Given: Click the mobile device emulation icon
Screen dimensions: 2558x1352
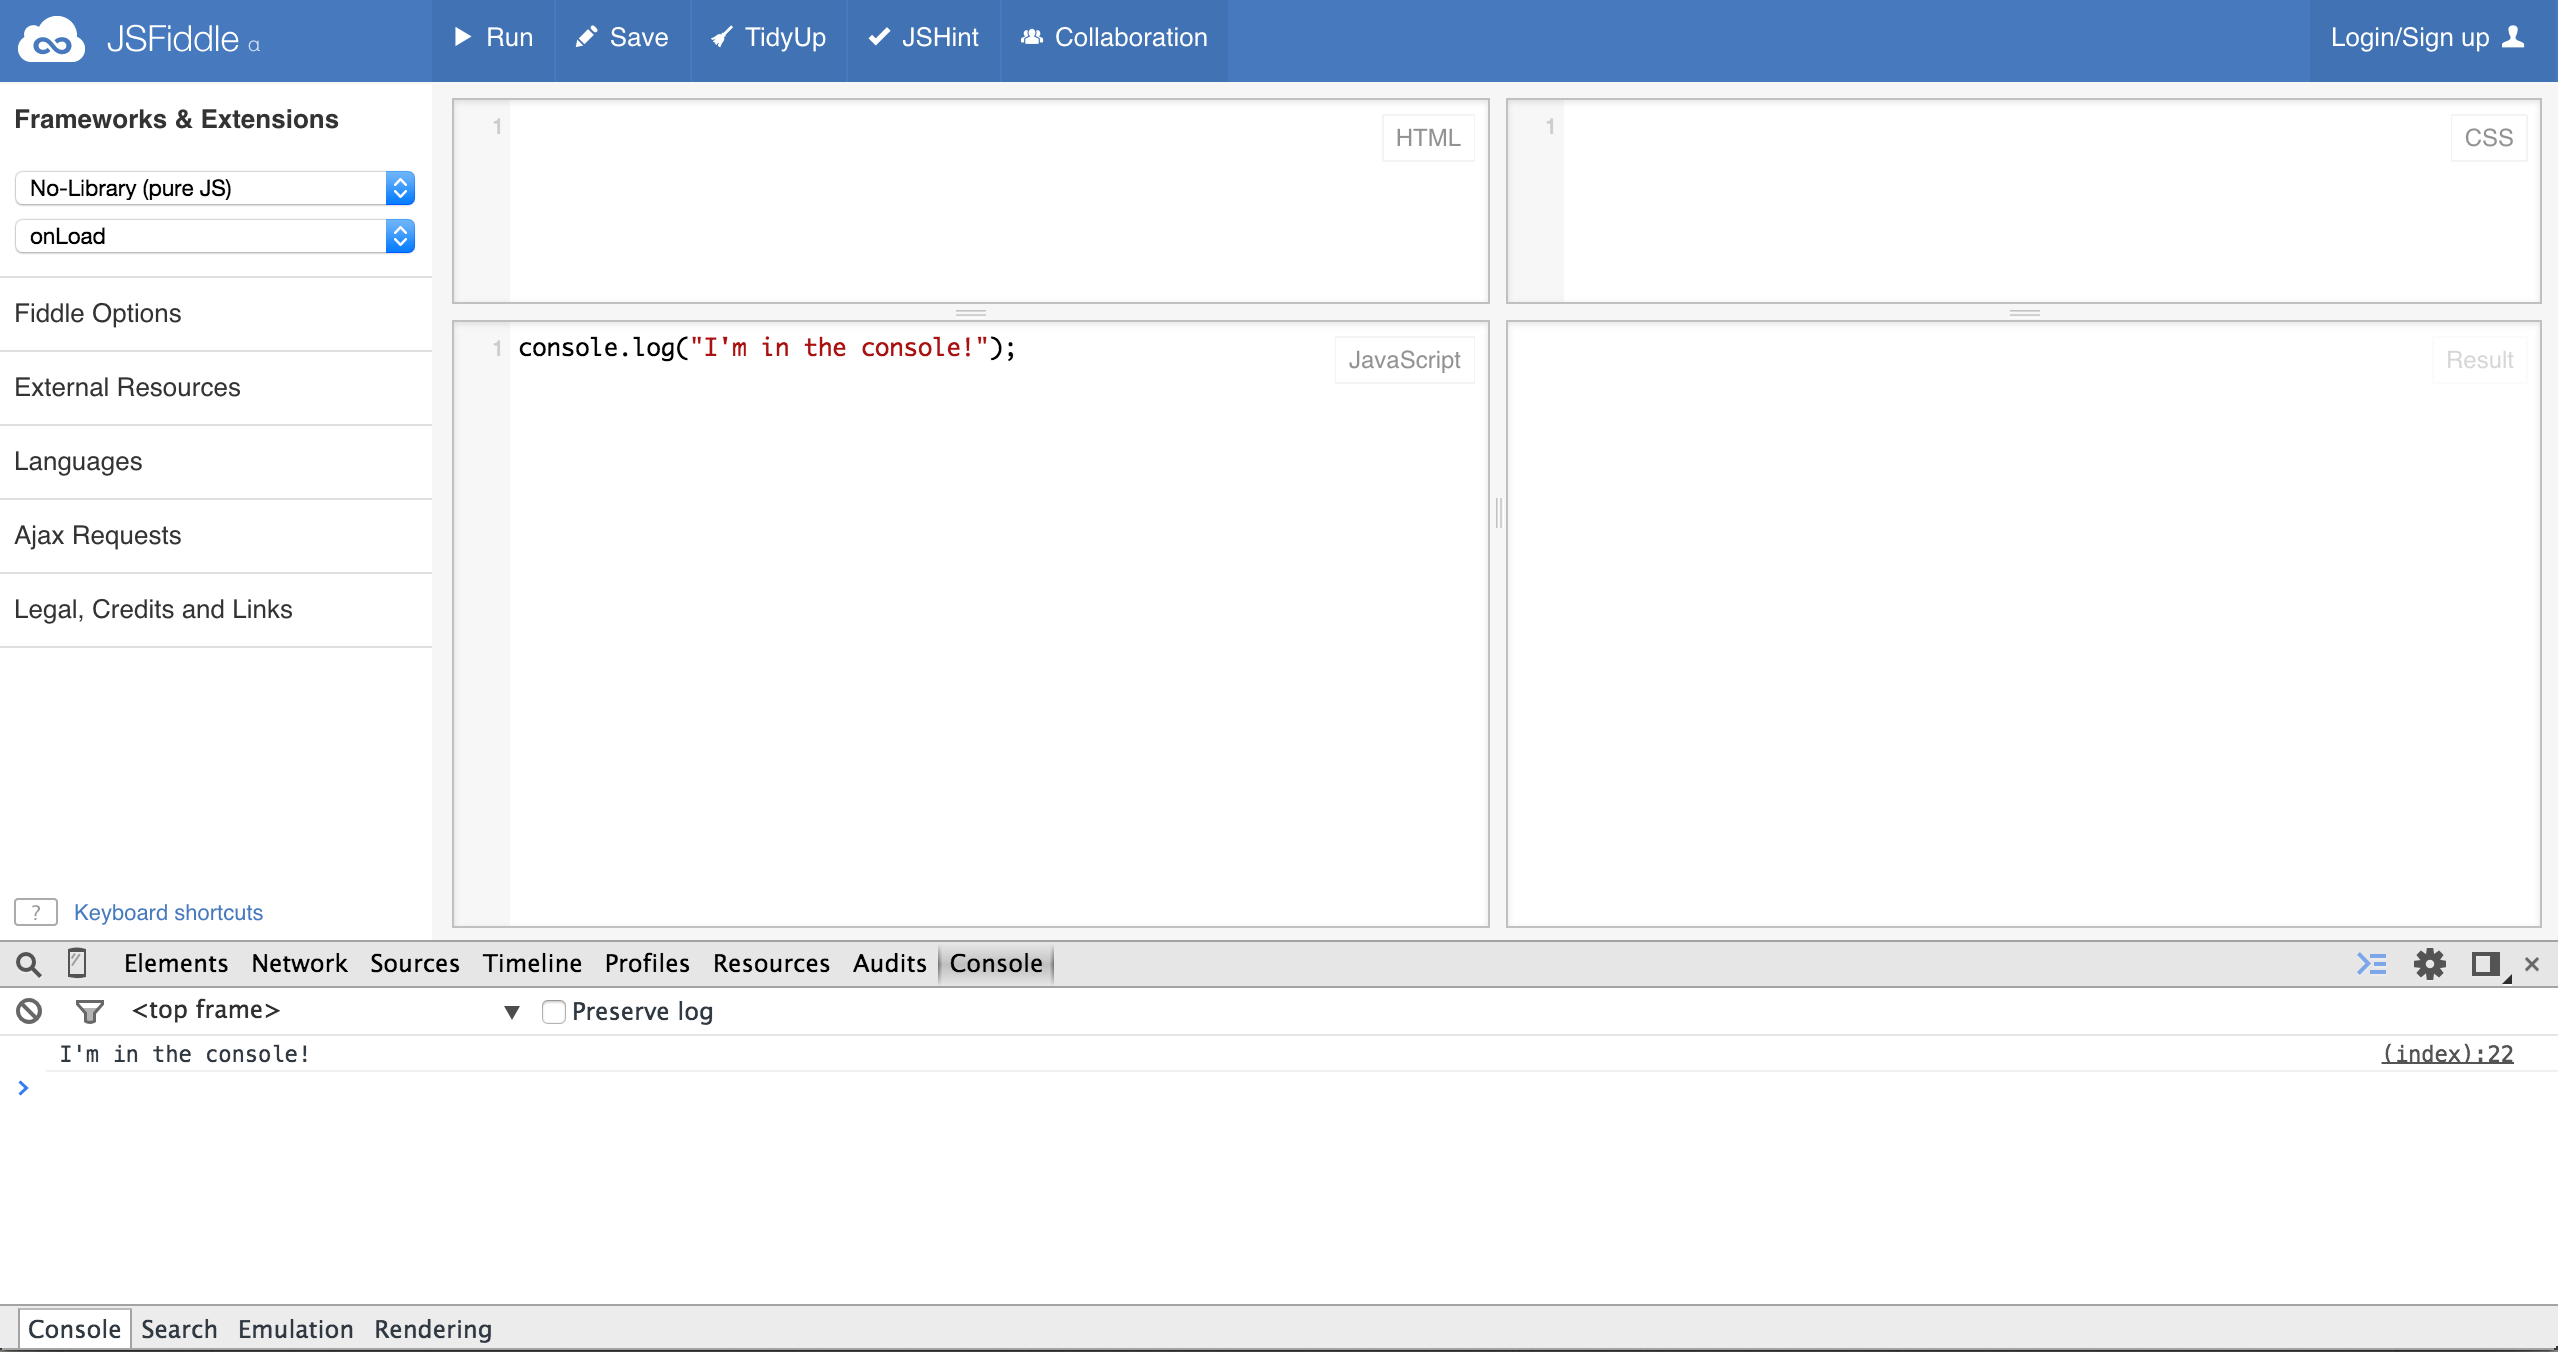Looking at the screenshot, I should coord(76,963).
